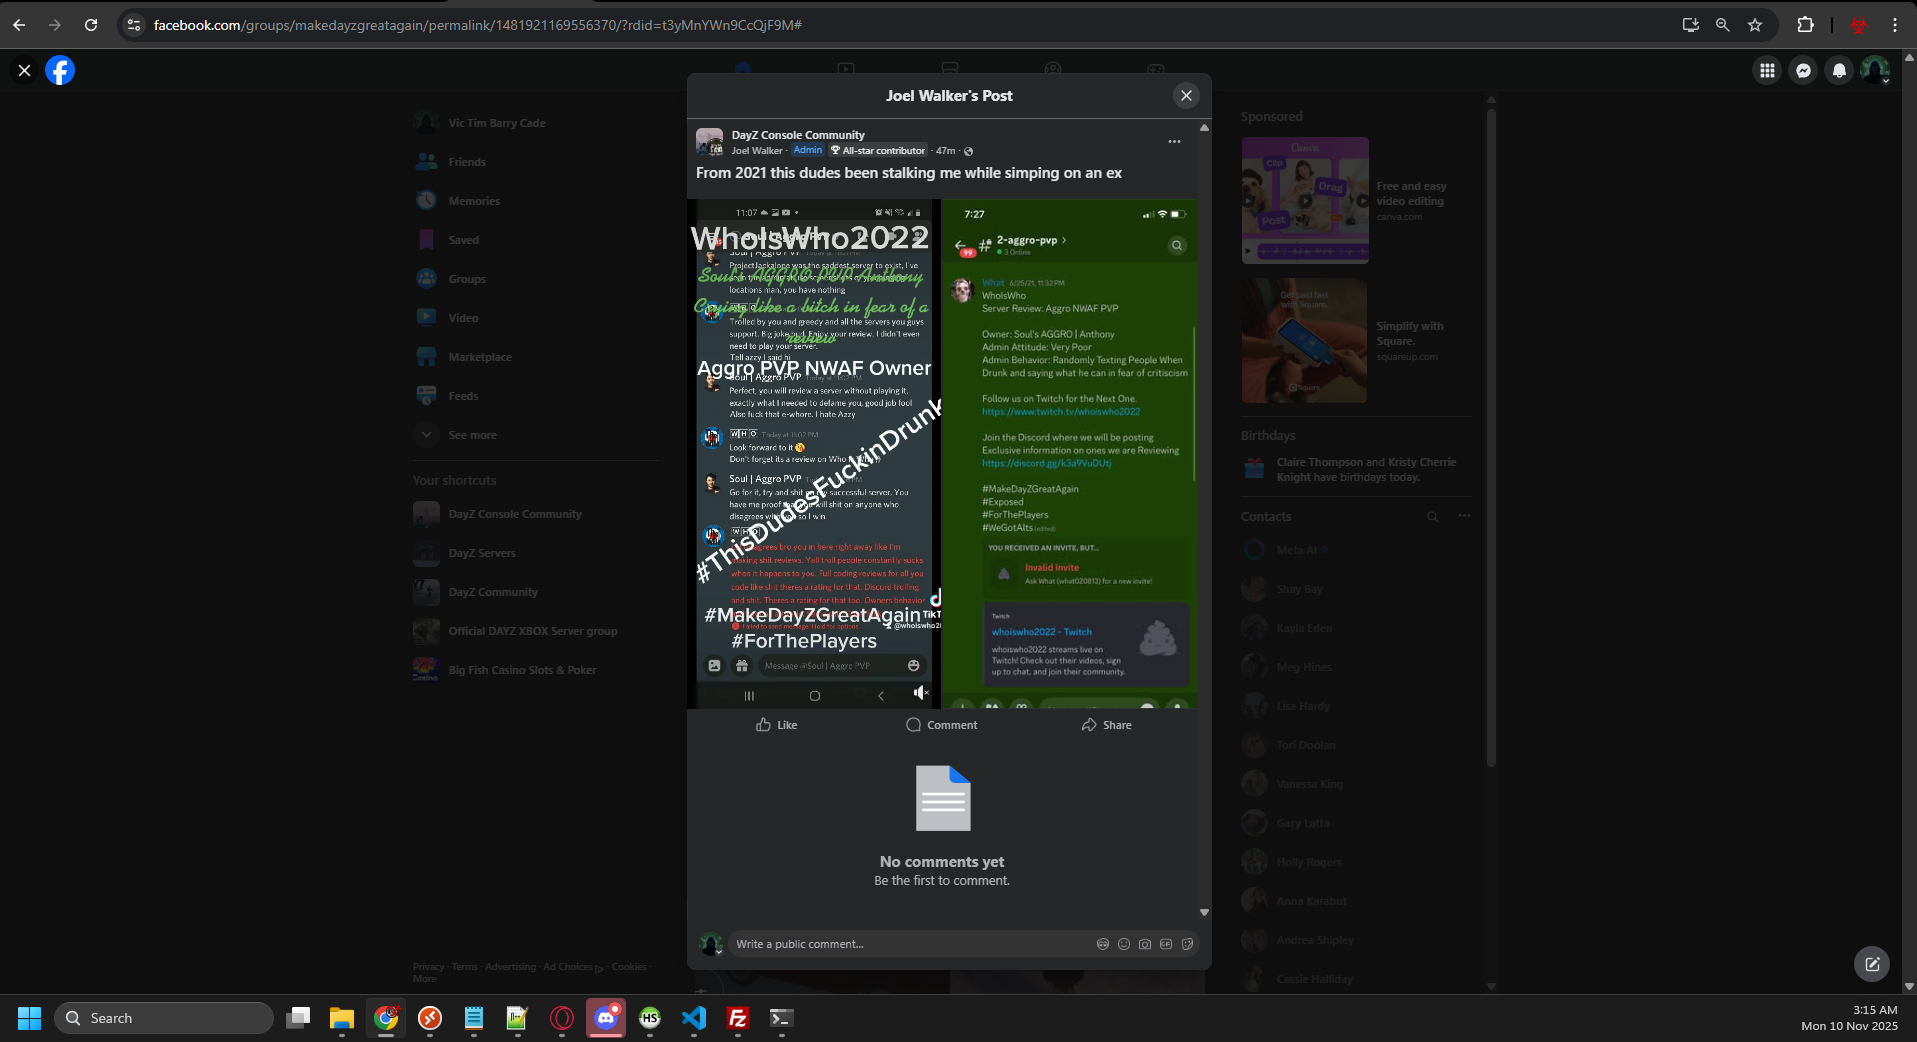1917x1042 pixels.
Task: Open Official DAYZ XBOX Server group shortcut
Action: tap(535, 631)
